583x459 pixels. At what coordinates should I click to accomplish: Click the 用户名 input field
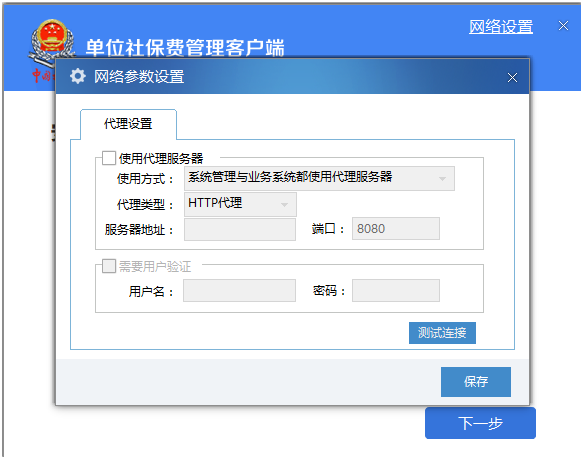tap(239, 291)
